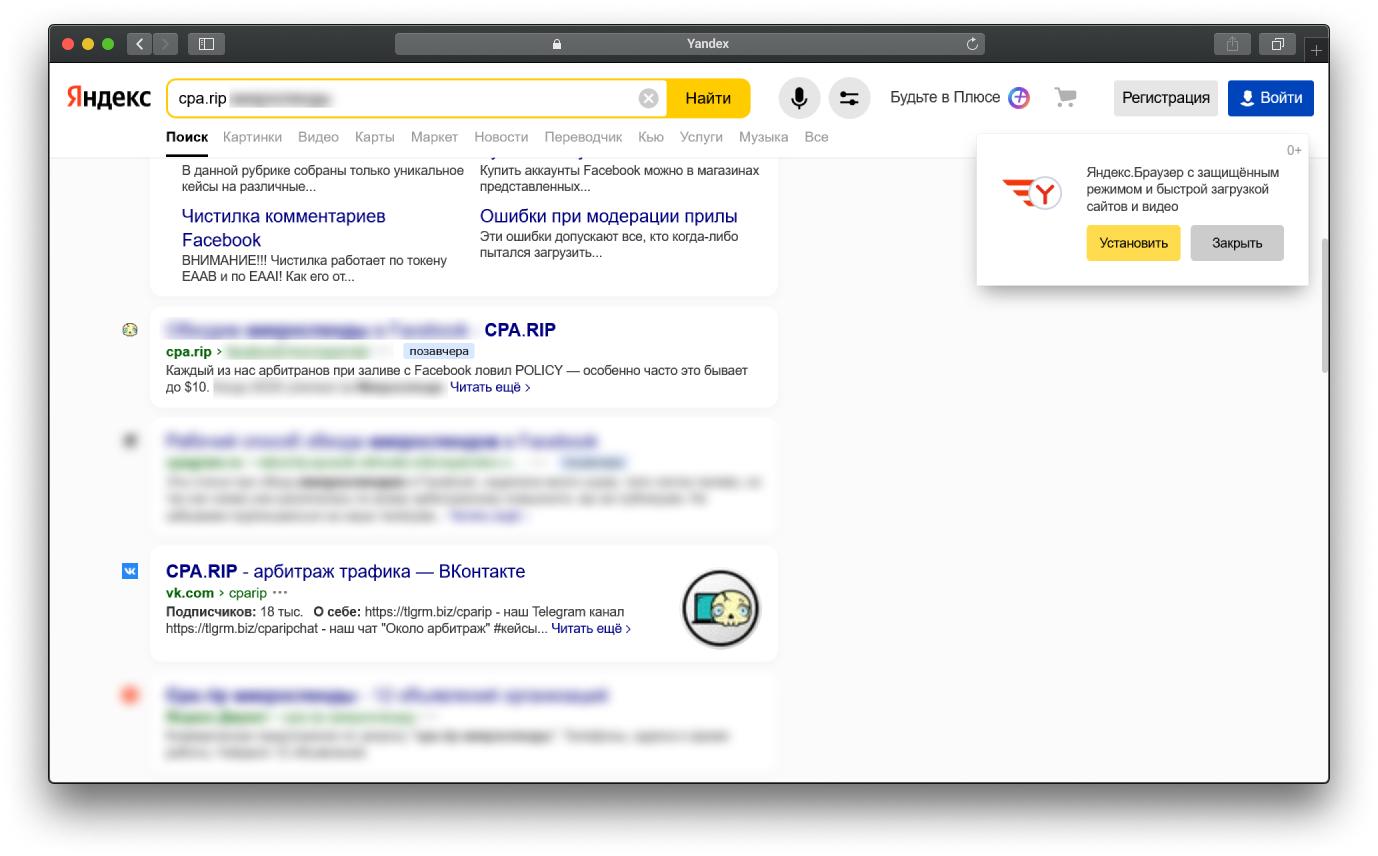Screen dimensions: 1378x856
Task: Show all tabs overview button
Action: click(x=1278, y=44)
